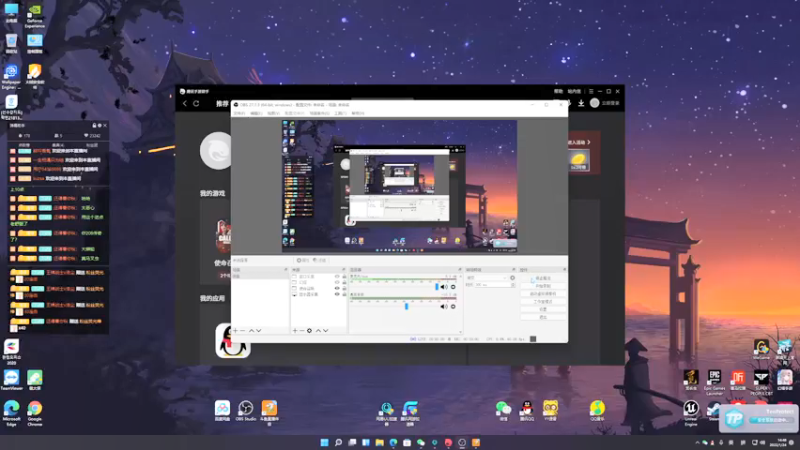Refresh the Tencent assistant page

[196, 104]
